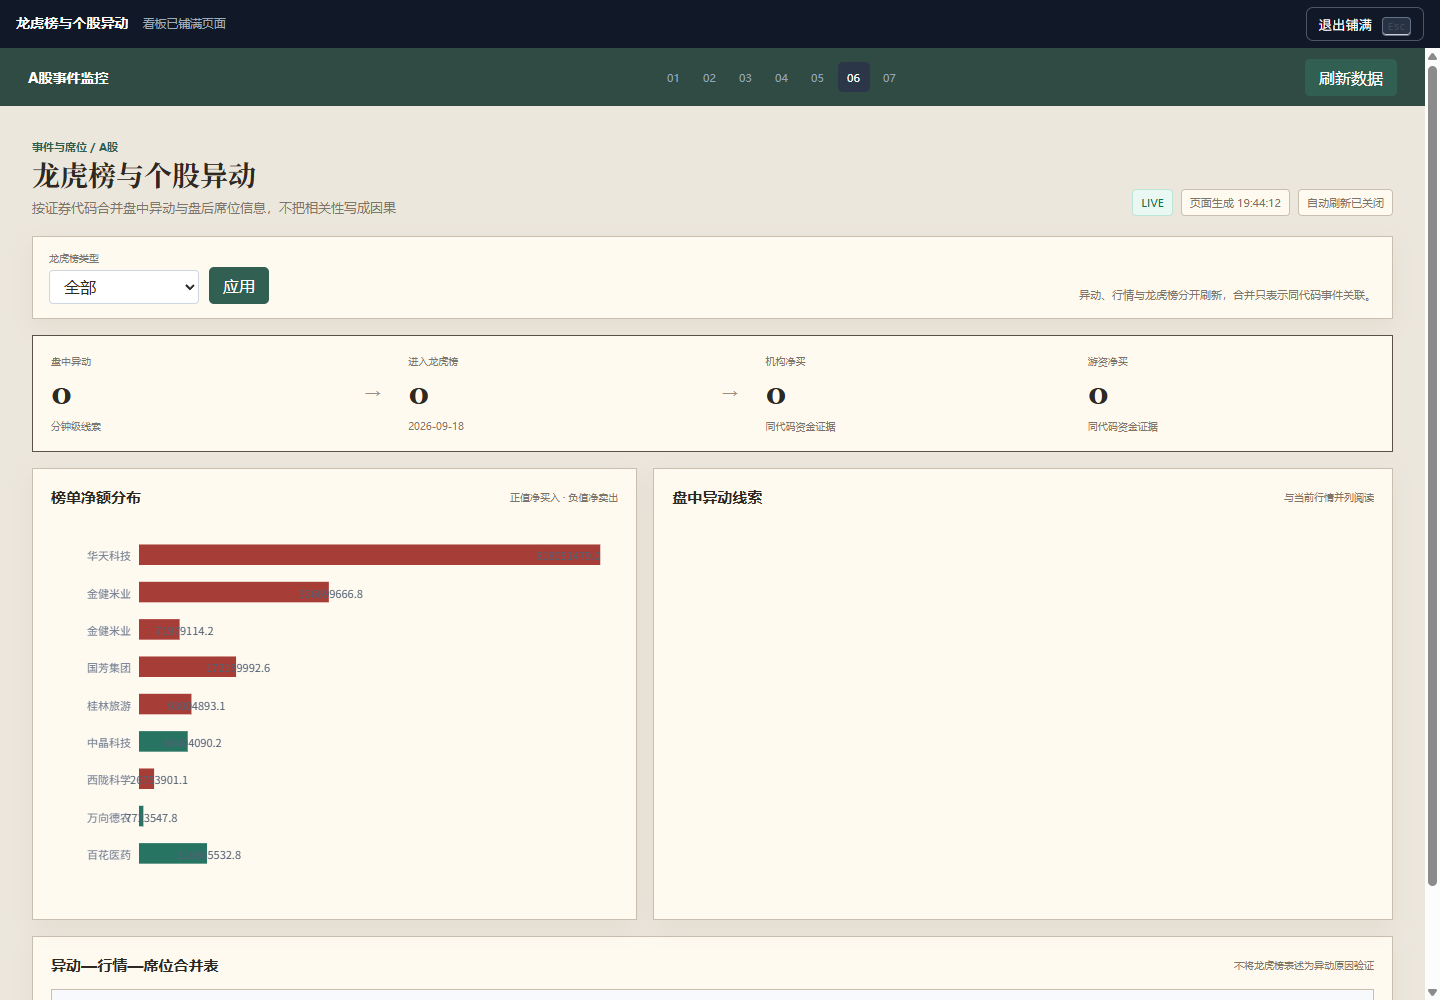This screenshot has height=1000, width=1440.
Task: Open page tab 04
Action: 781,78
